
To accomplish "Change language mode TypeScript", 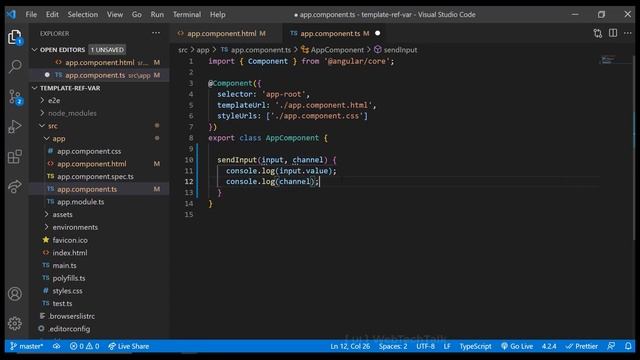I will [475, 346].
